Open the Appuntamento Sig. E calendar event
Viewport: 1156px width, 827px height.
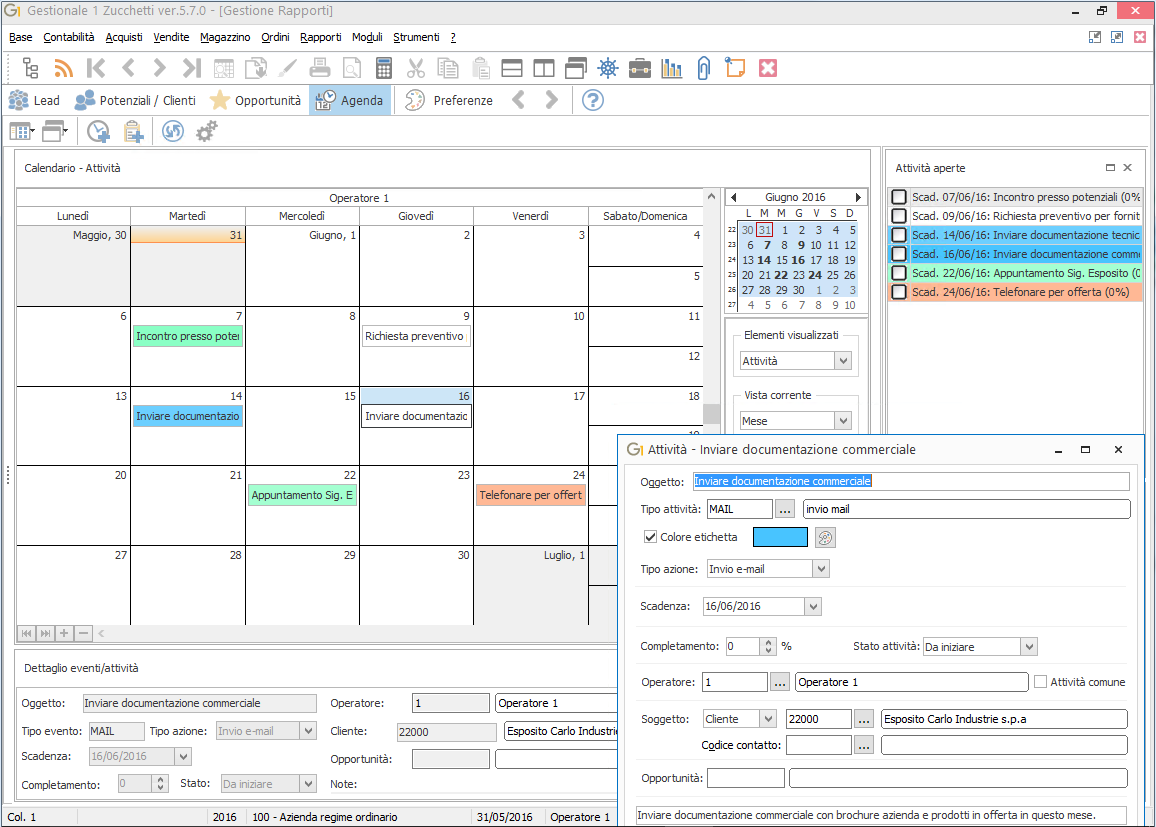302,495
